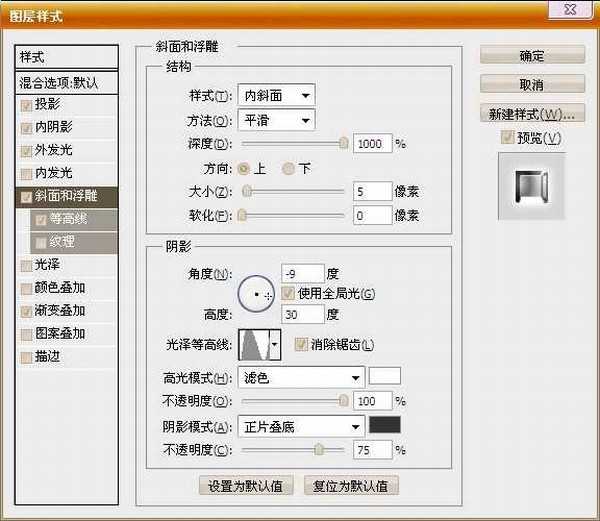Toggle 使用全局光 global light checkbox
This screenshot has width=600, height=521.
coord(289,294)
